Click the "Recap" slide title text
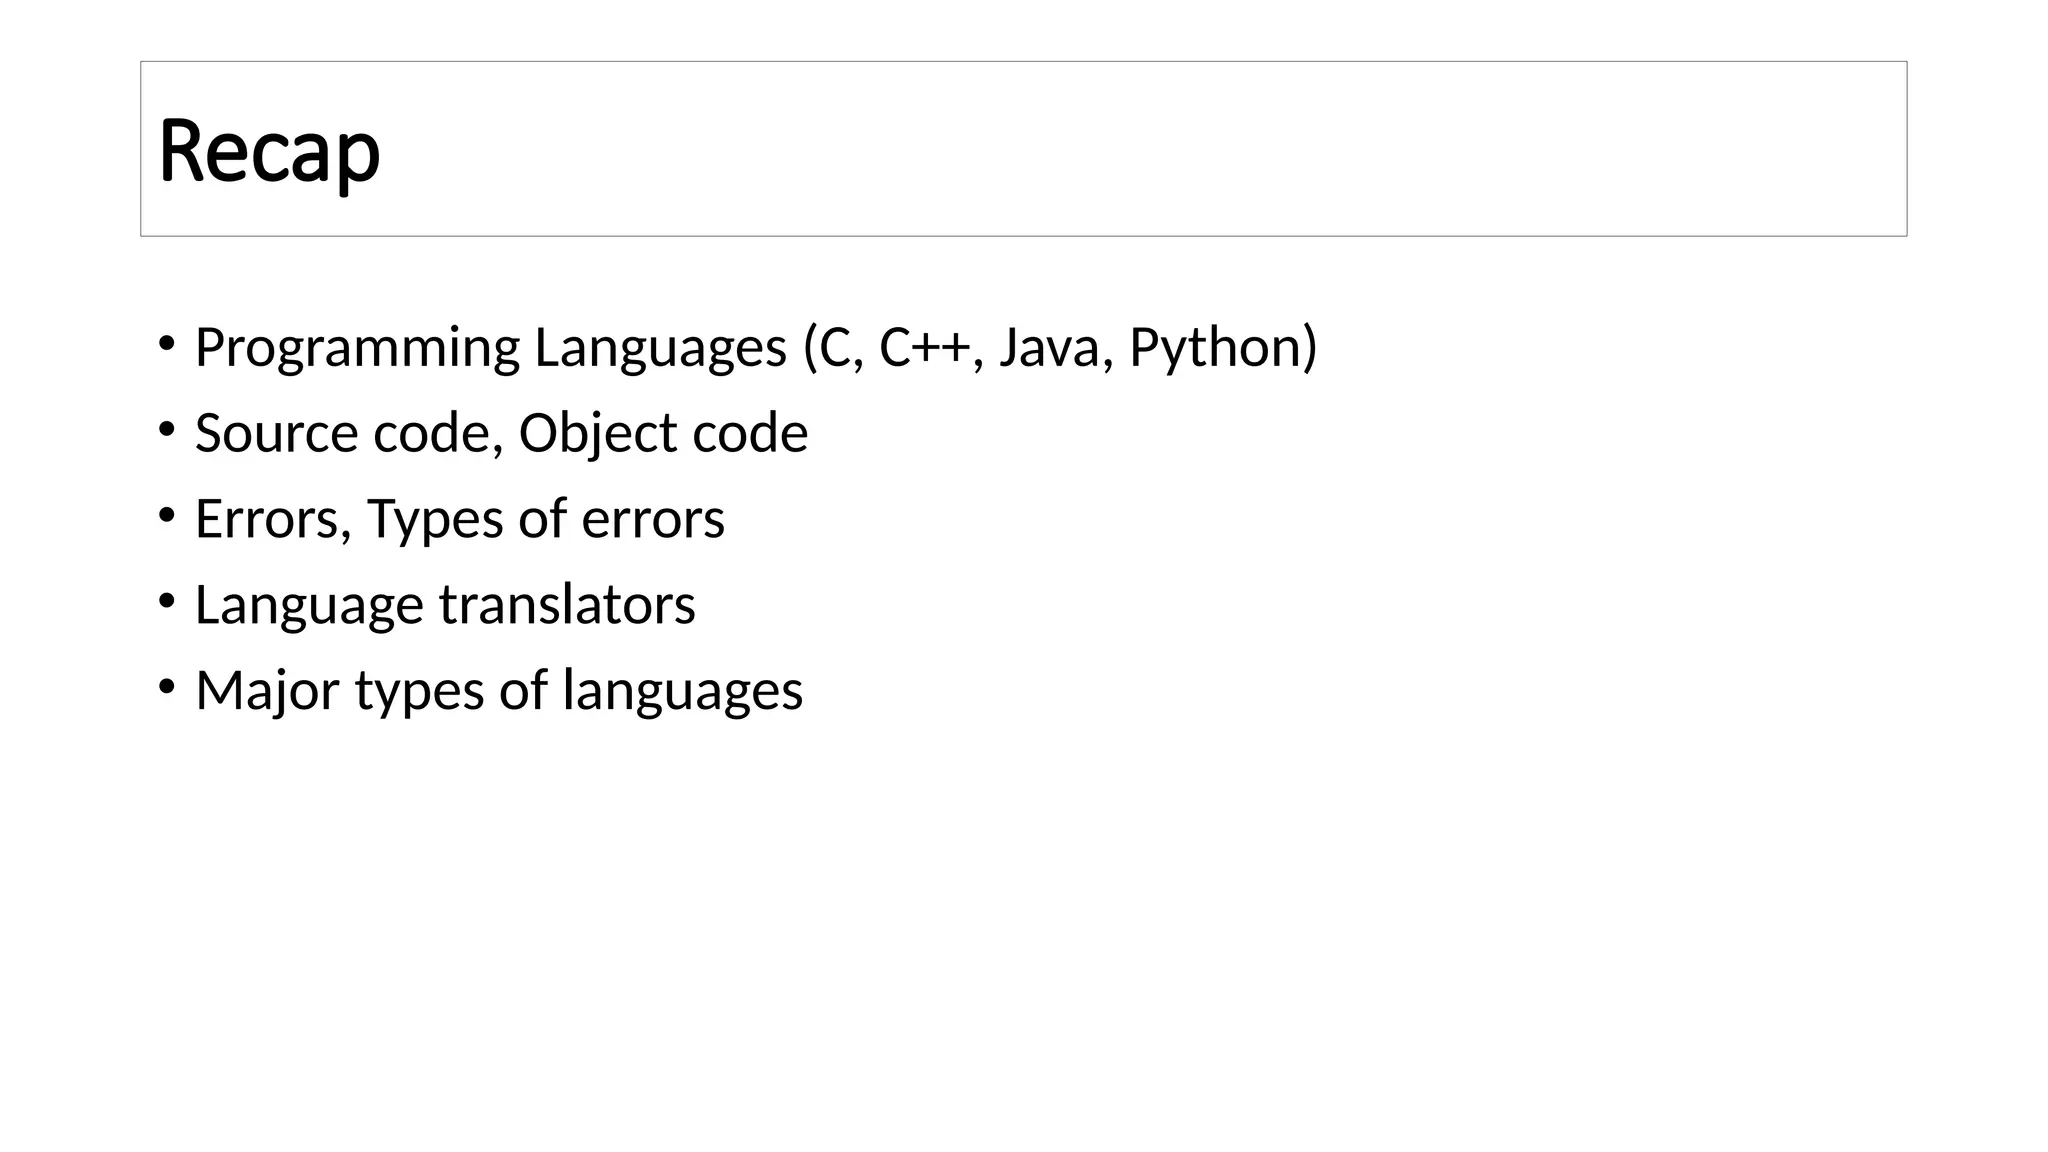 tap(269, 151)
